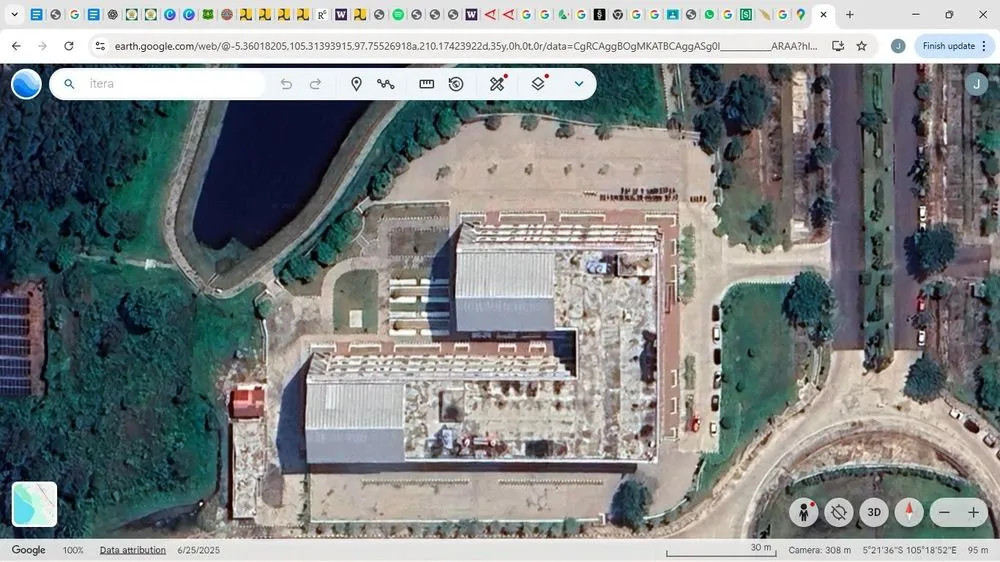Open the satellite-style tools icon in toolbar
Screen dimensions: 1000x562
(x=497, y=84)
